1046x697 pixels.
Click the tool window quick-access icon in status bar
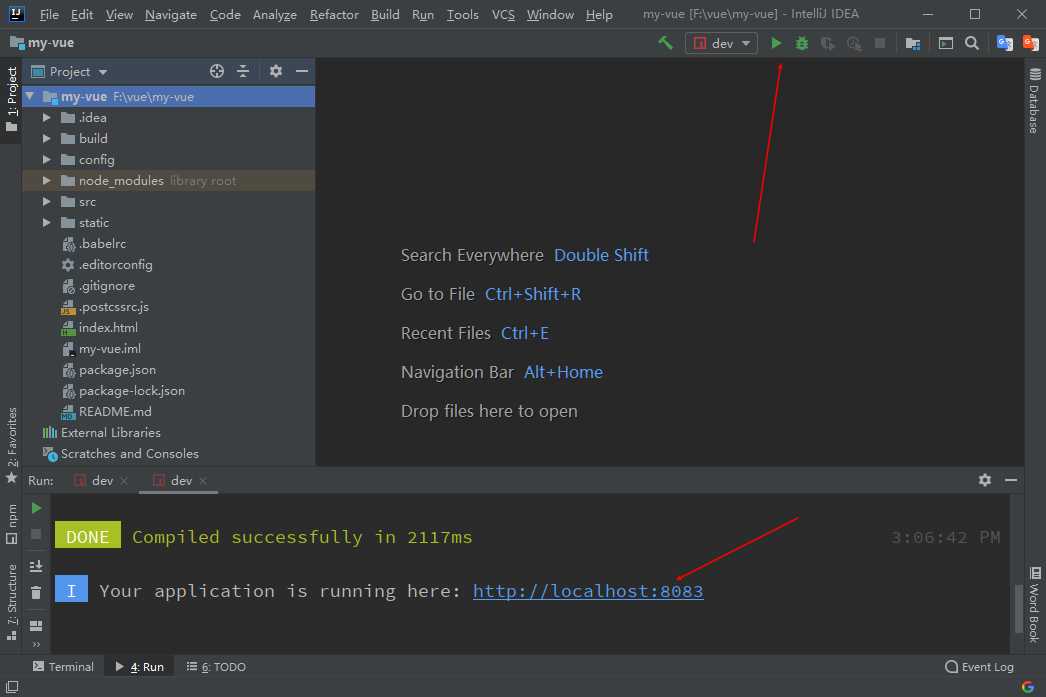click(x=12, y=687)
